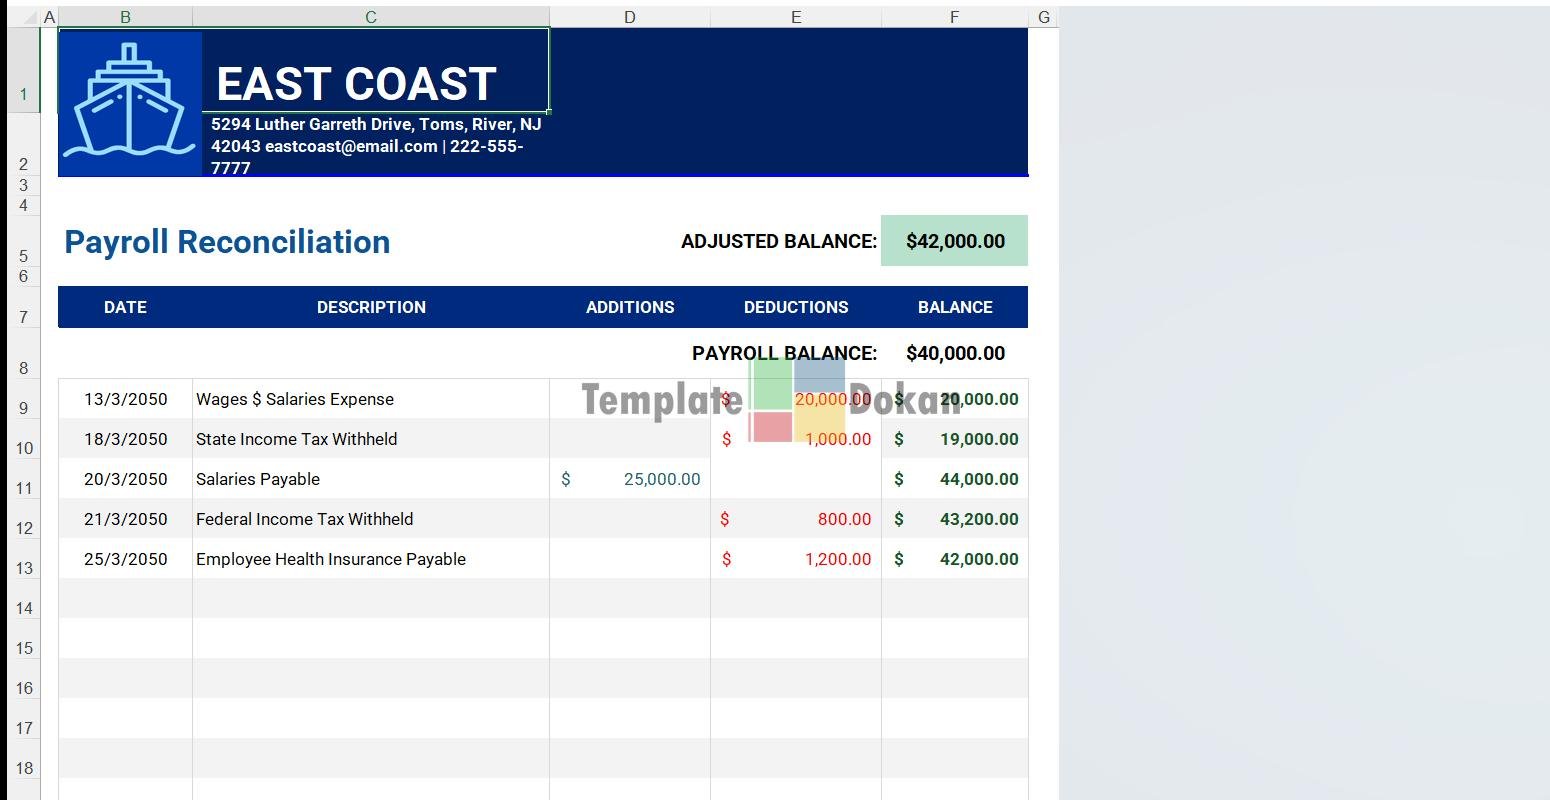Click the colored TemplateDokan watermark logo

point(796,400)
